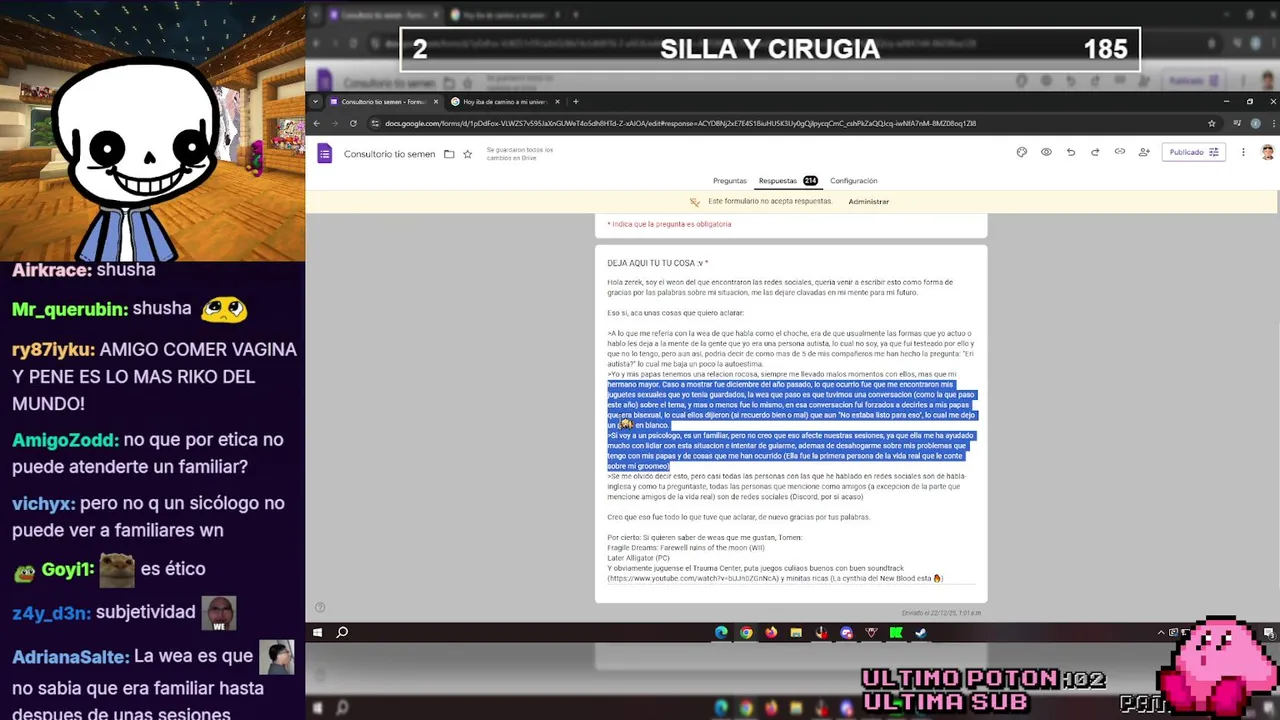The image size is (1280, 720).
Task: Preview the form with the eye icon
Action: (1046, 152)
